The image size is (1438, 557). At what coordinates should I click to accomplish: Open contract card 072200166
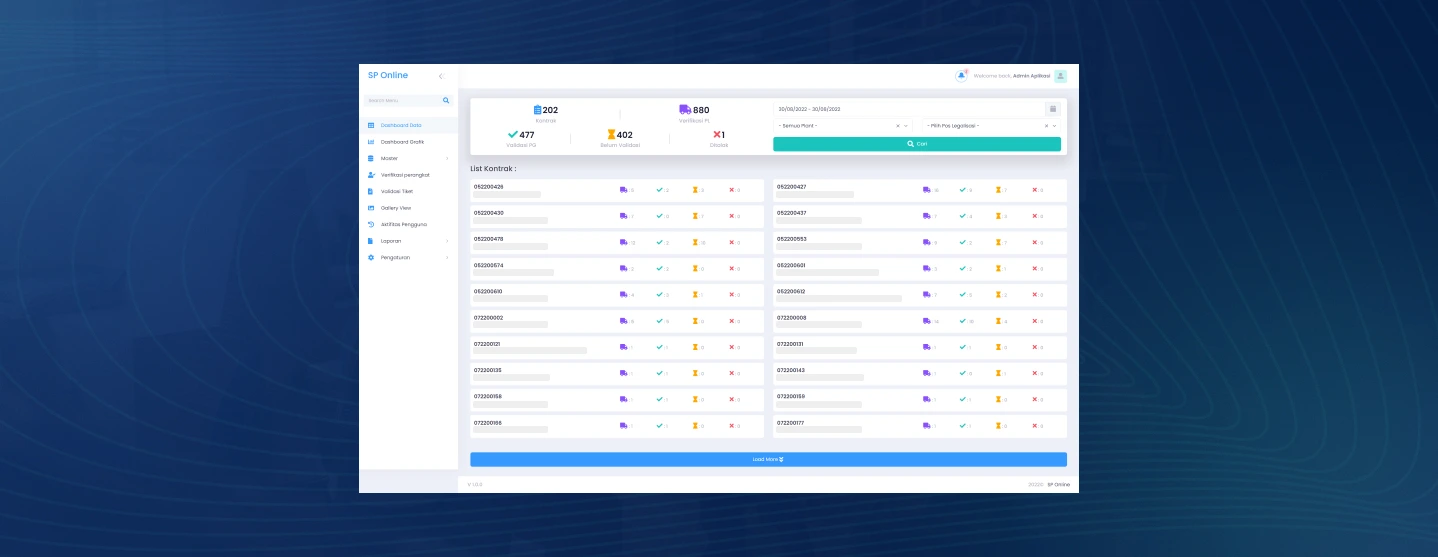coord(617,426)
